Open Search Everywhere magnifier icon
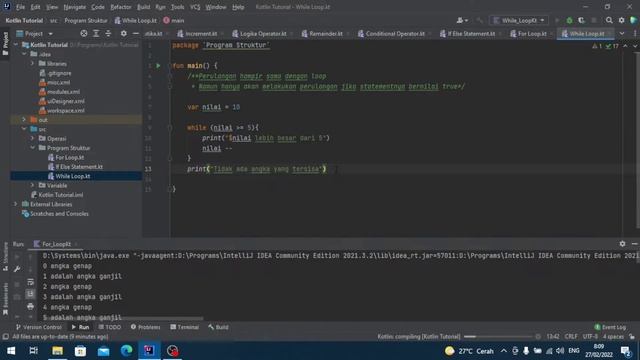This screenshot has height=360, width=640. pyautogui.click(x=609, y=20)
